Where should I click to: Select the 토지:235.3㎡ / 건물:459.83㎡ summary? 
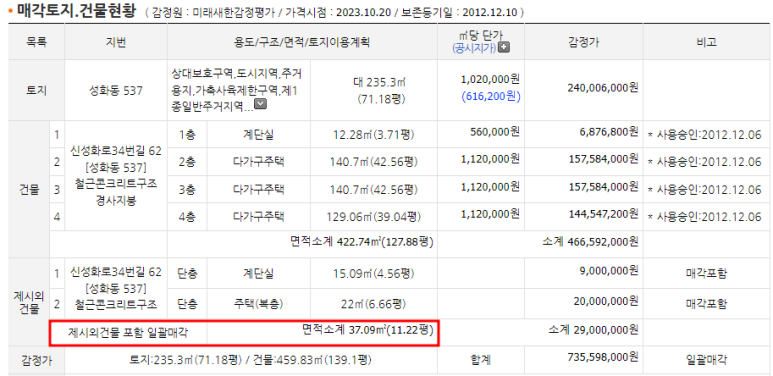click(251, 360)
